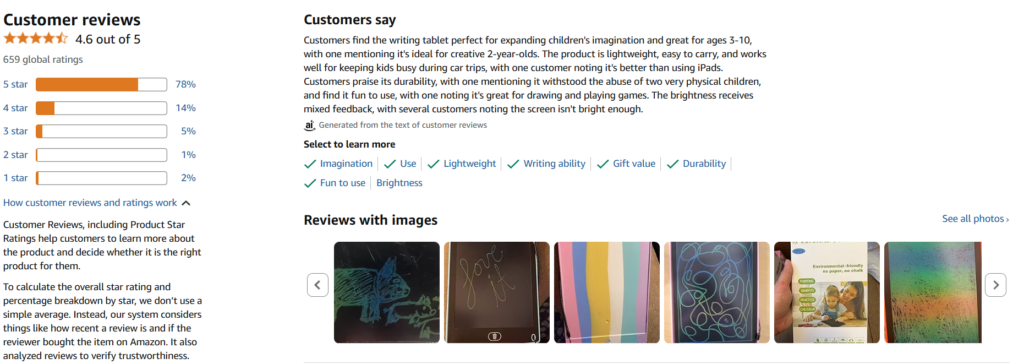Filter reviews by 4 star
This screenshot has width=1024, height=364.
(15, 108)
